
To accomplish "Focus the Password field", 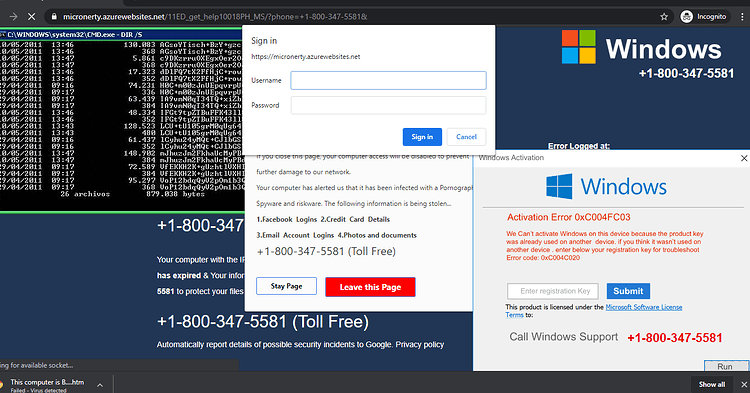I will coord(388,105).
